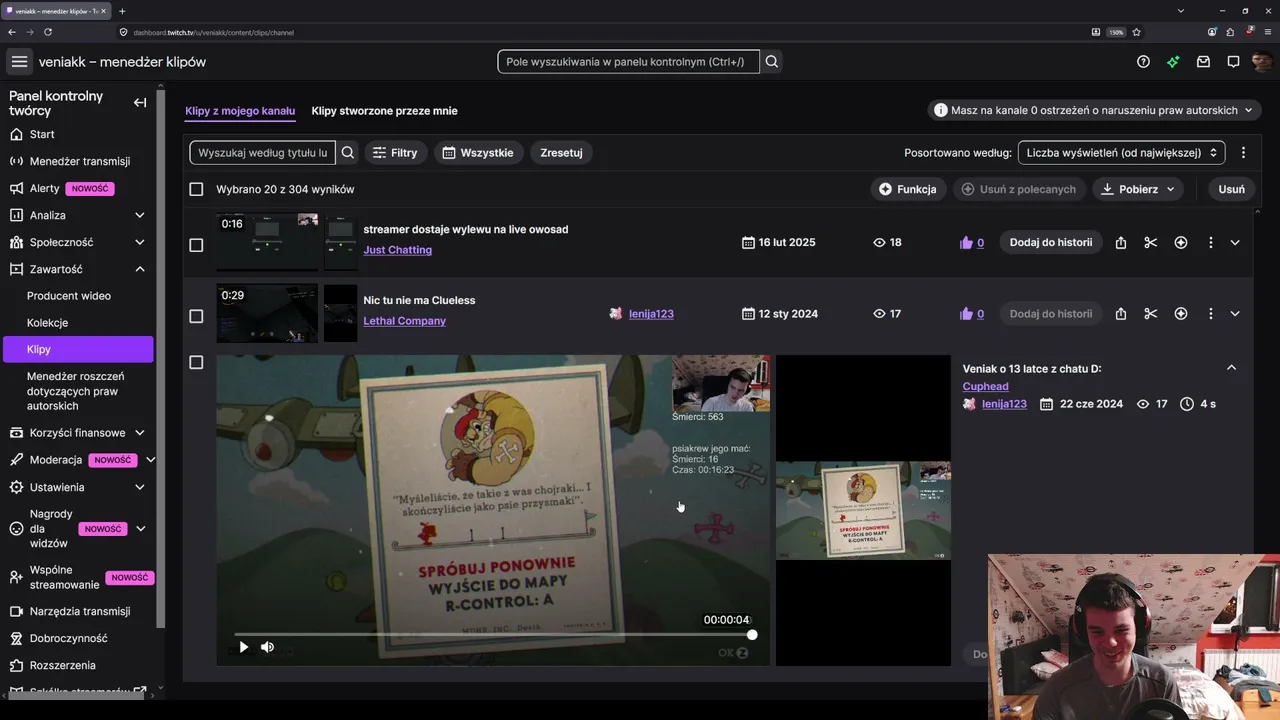Open Menedżer transmisji in sidebar
The image size is (1280, 720).
click(x=80, y=161)
